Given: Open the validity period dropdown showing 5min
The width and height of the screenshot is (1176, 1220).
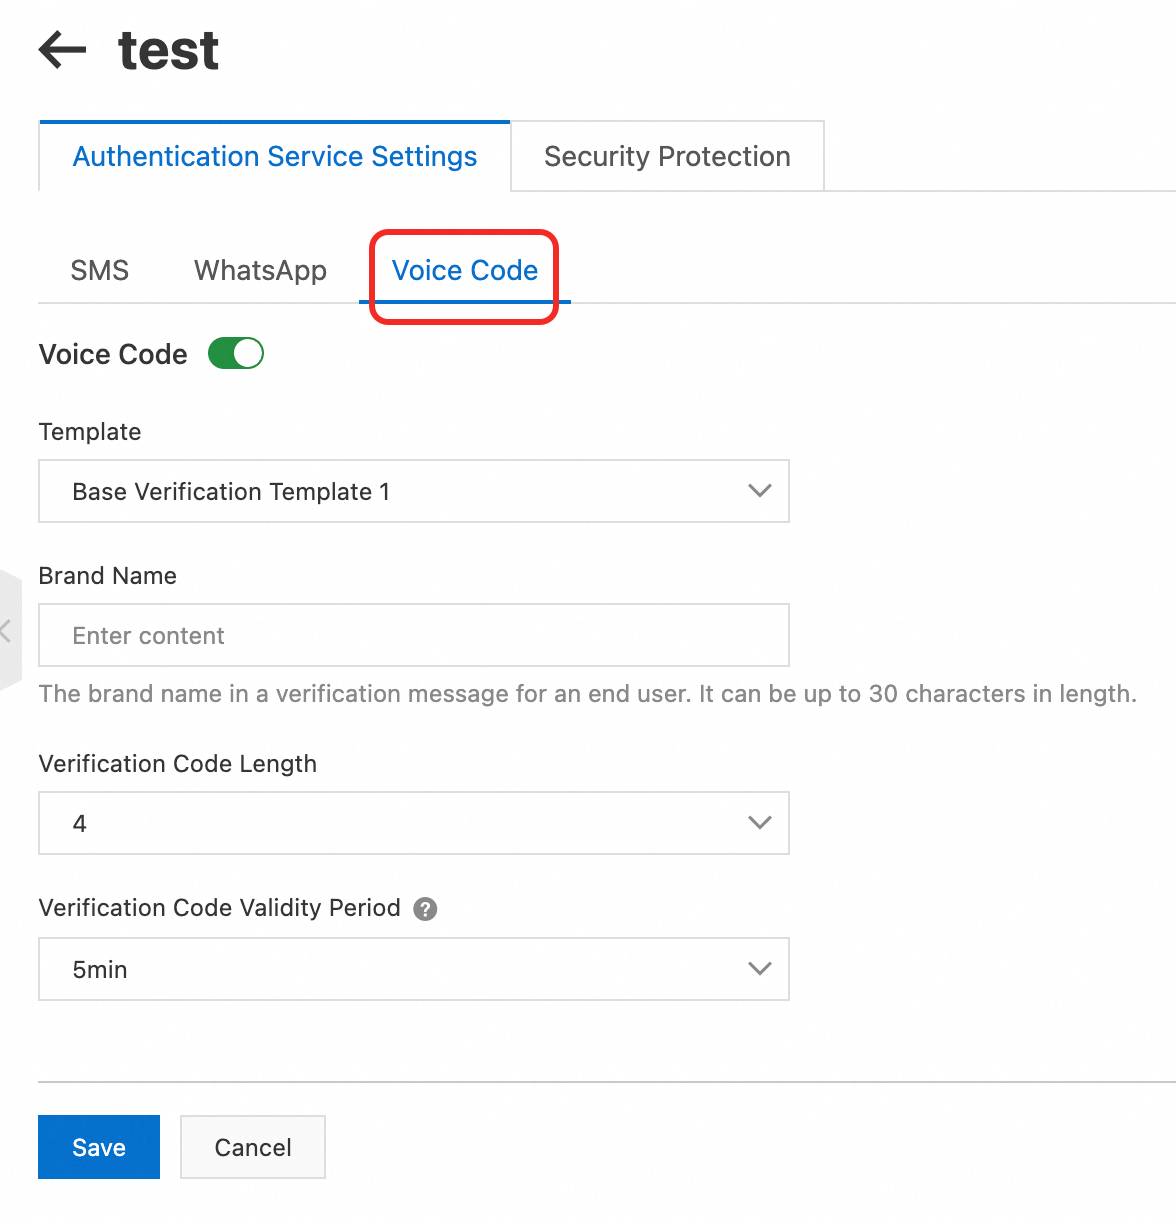Looking at the screenshot, I should 400,969.
